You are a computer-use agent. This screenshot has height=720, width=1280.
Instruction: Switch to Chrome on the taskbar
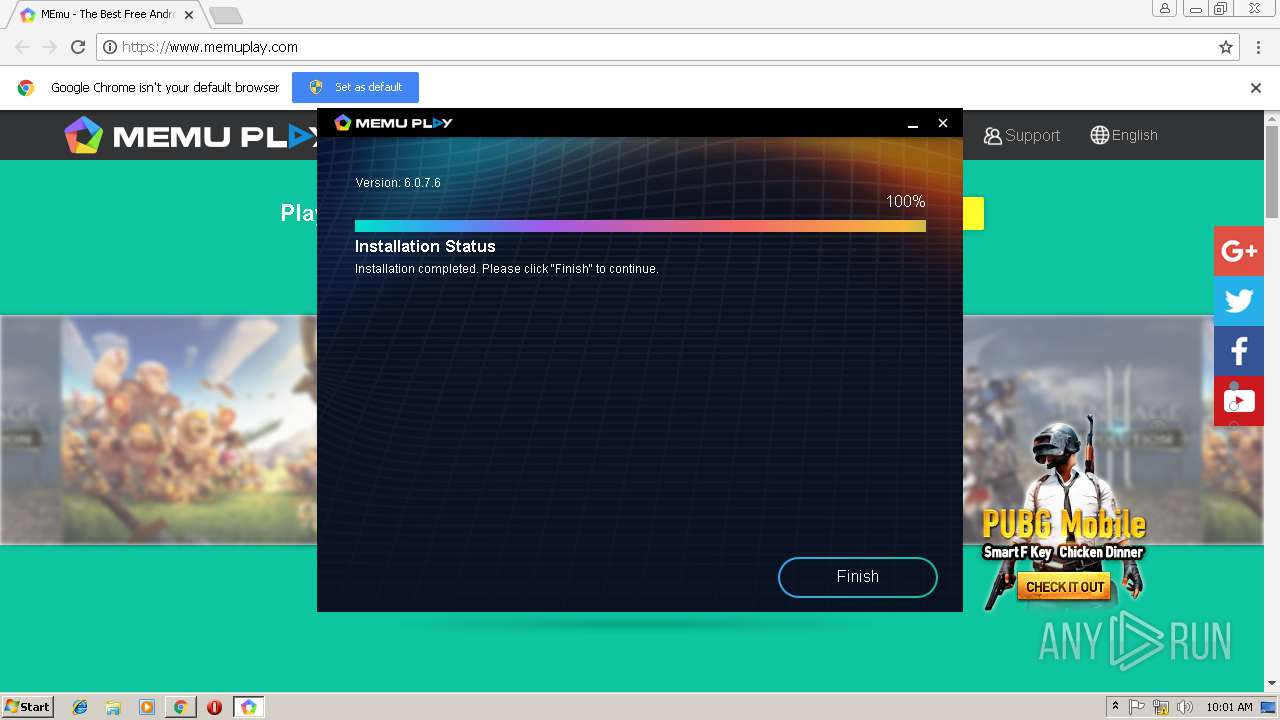[x=180, y=707]
